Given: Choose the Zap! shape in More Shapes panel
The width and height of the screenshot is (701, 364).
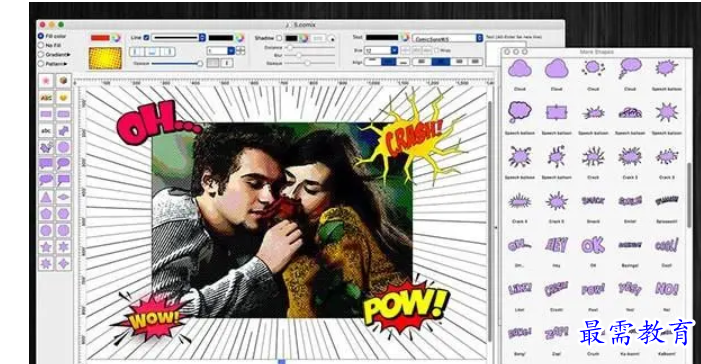Looking at the screenshot, I should point(556,333).
